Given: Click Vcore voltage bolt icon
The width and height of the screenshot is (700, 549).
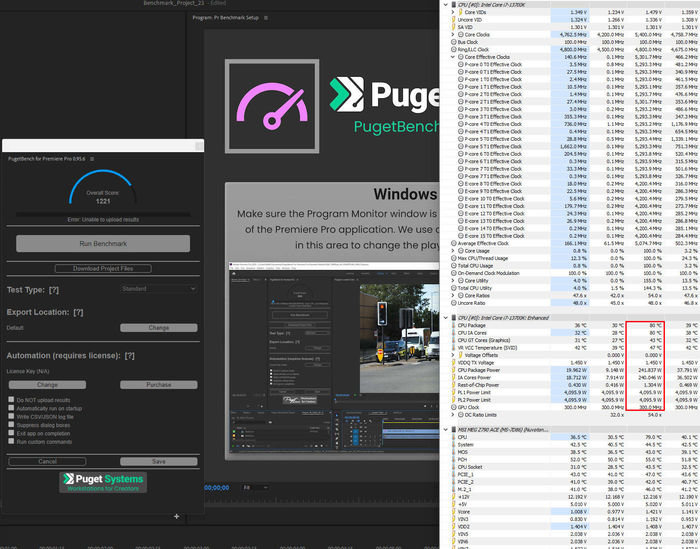Looking at the screenshot, I should point(454,512).
